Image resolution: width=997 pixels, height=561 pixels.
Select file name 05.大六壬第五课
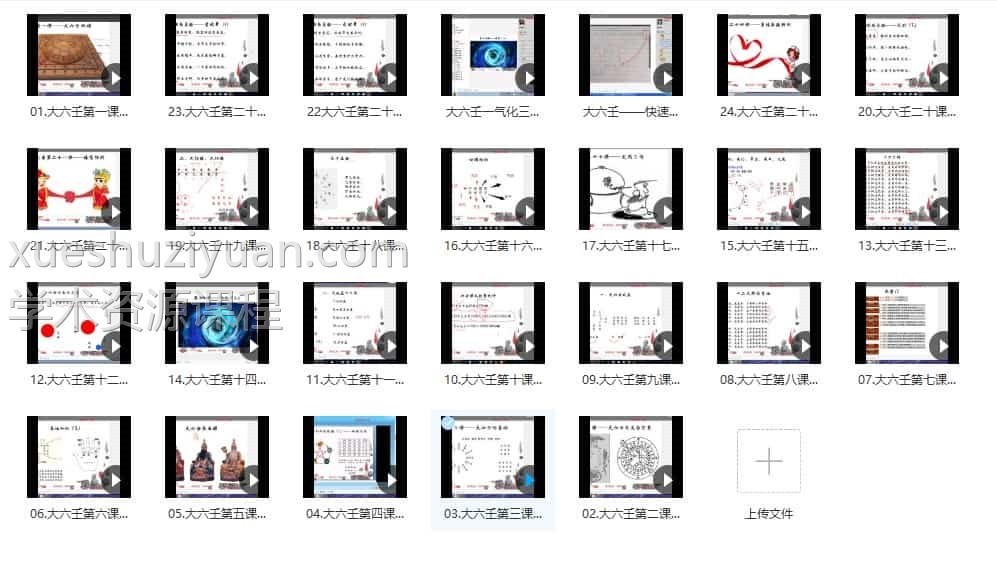point(217,514)
